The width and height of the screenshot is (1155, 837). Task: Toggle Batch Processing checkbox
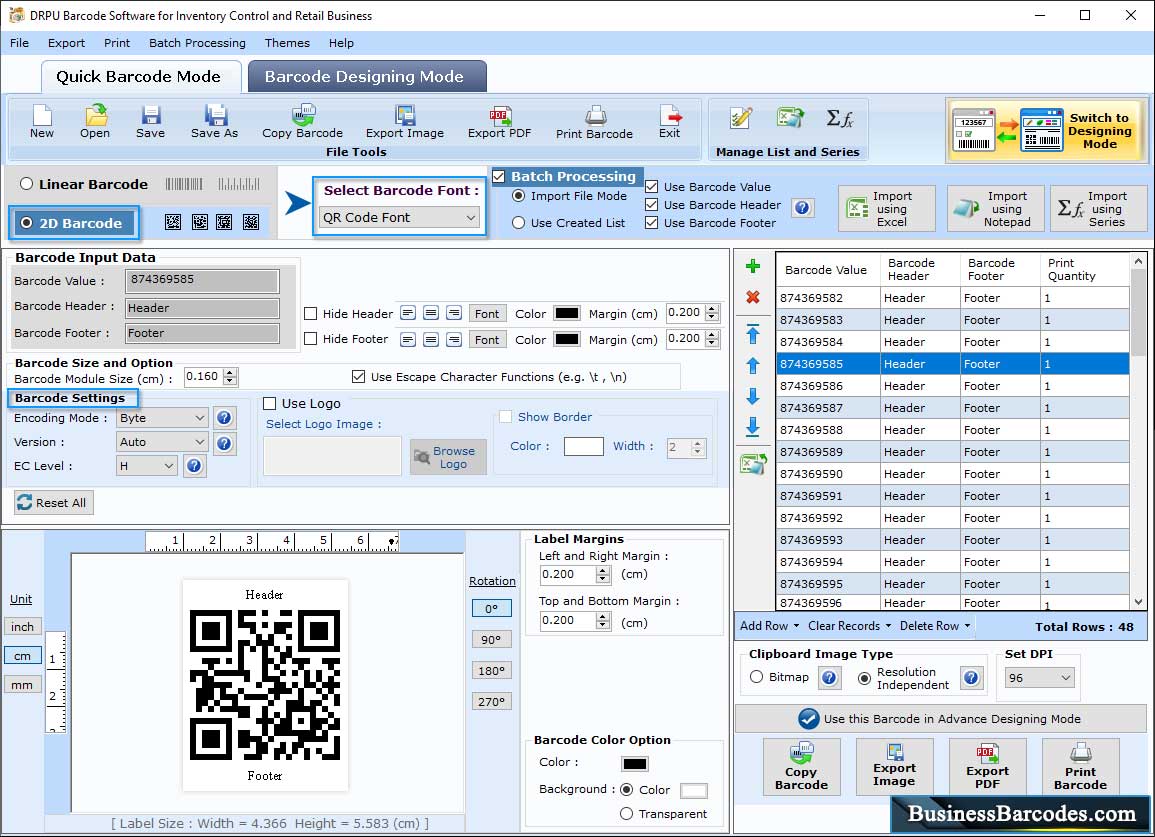tap(499, 177)
